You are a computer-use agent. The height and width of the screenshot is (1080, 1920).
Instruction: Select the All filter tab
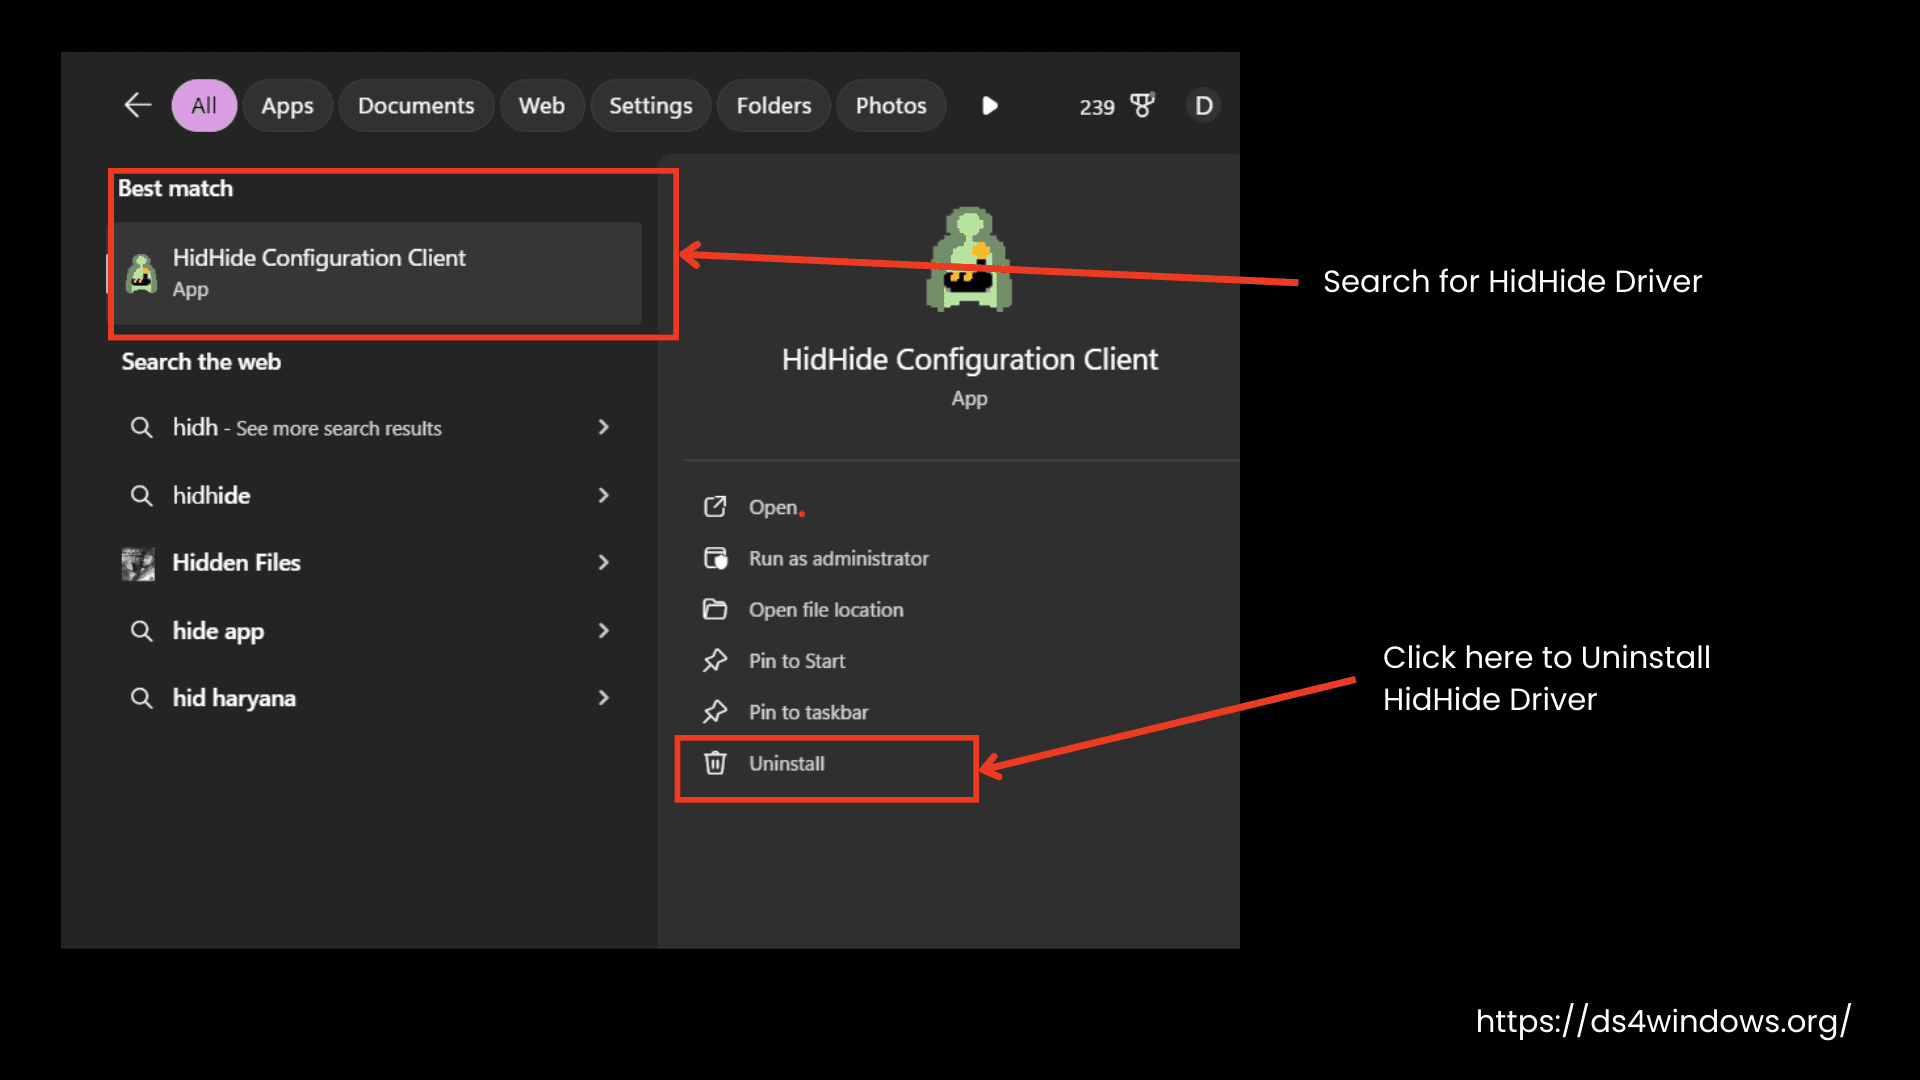[x=204, y=106]
